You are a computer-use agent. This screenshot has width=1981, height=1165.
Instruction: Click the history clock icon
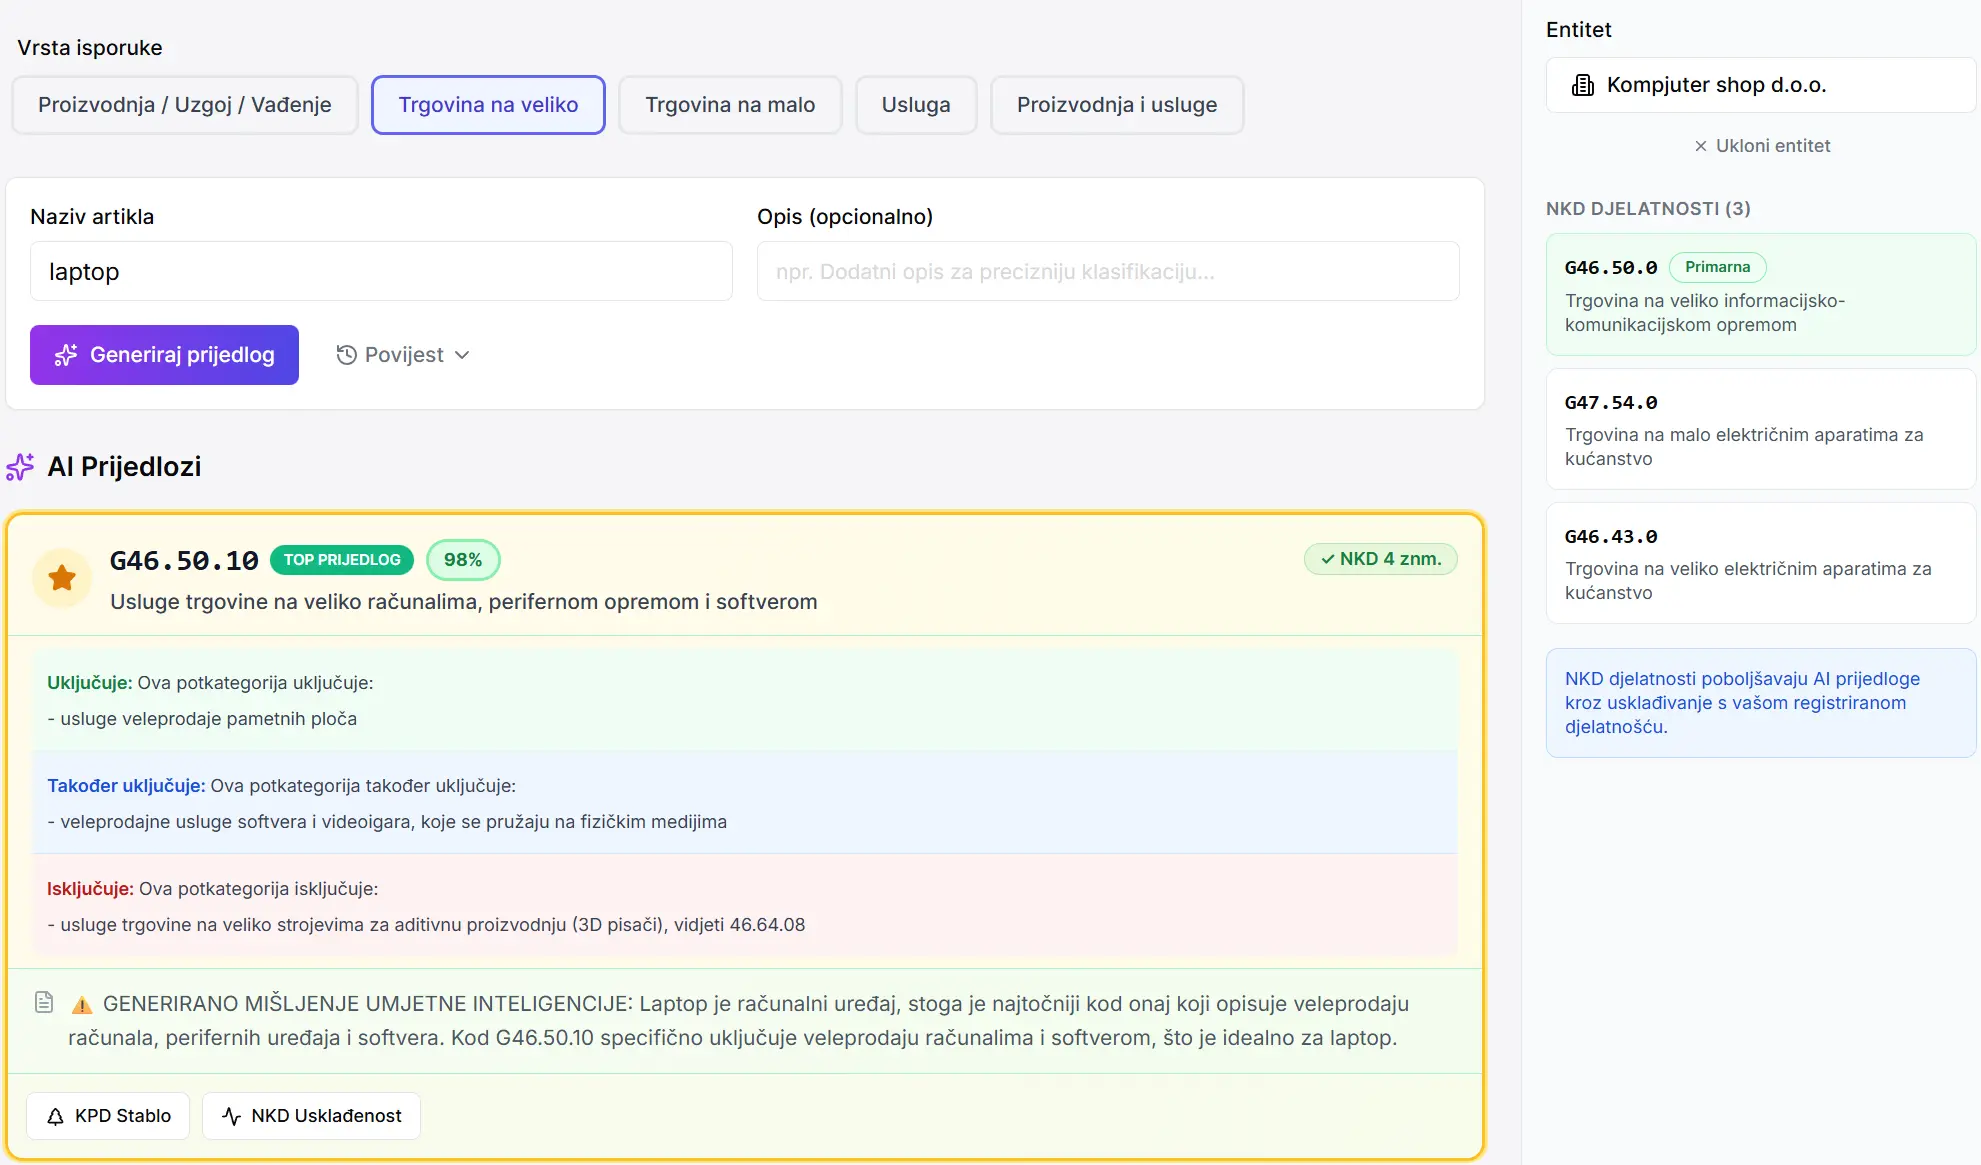[x=346, y=355]
